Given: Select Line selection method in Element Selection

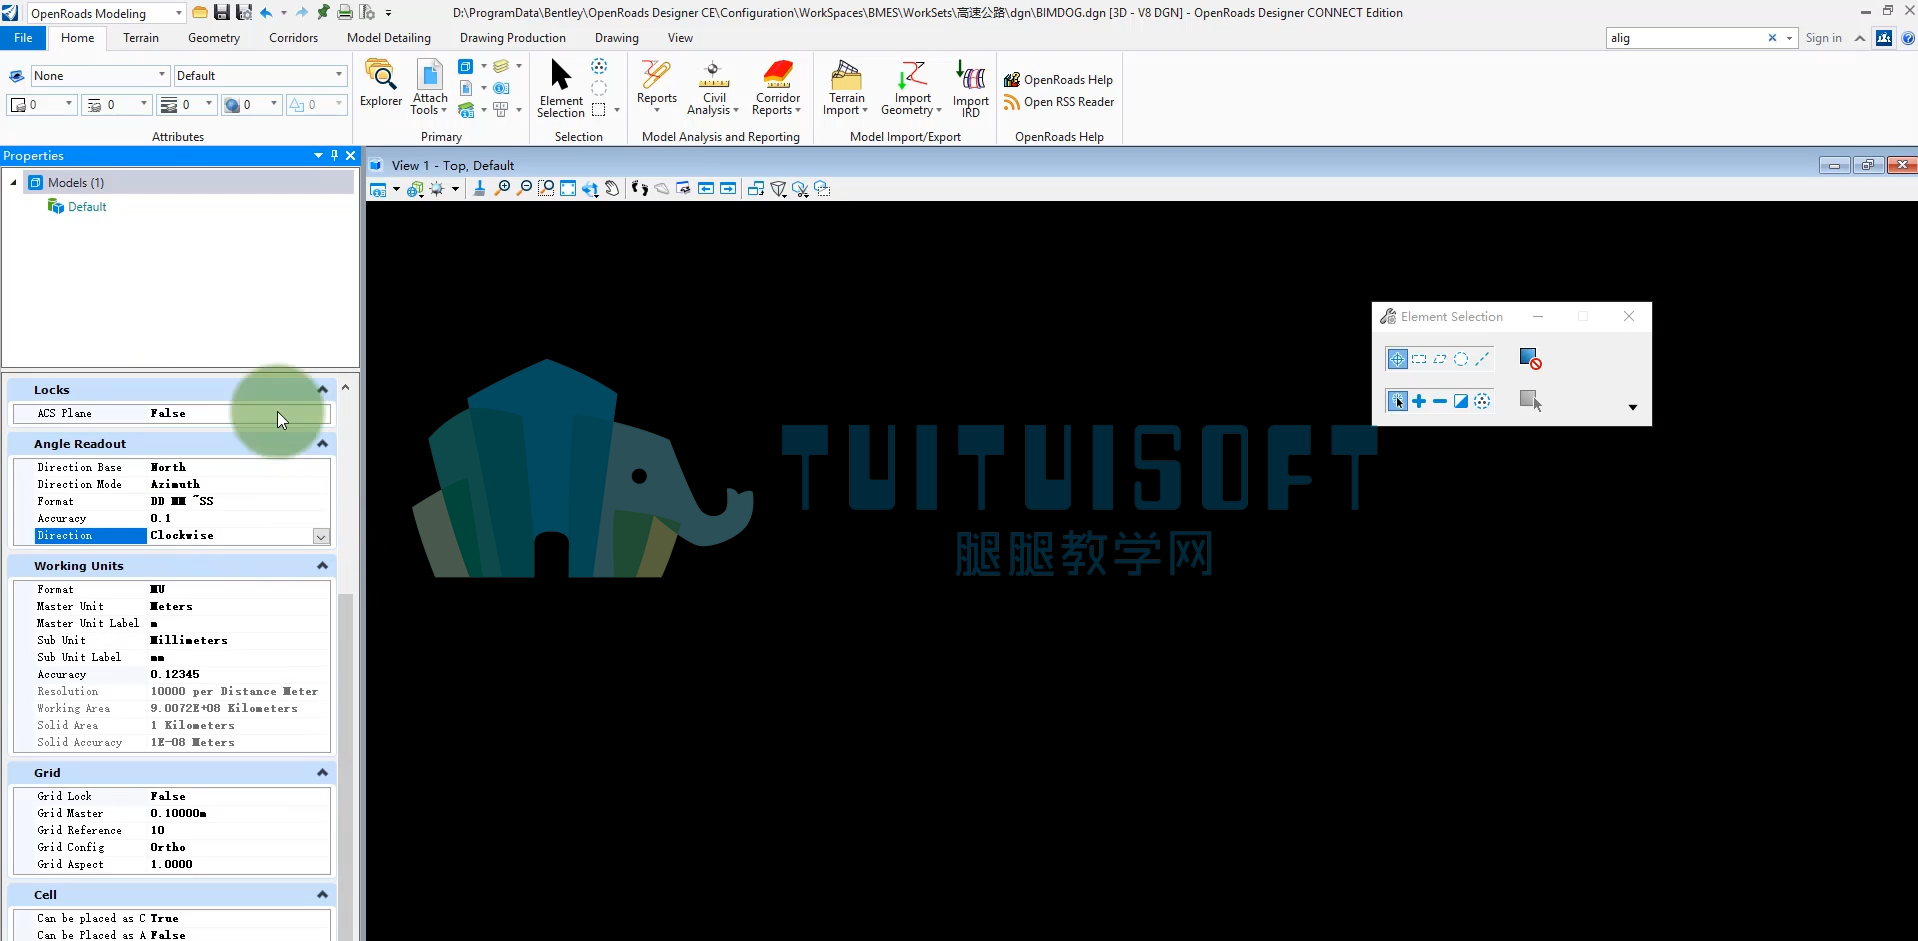Looking at the screenshot, I should 1482,359.
